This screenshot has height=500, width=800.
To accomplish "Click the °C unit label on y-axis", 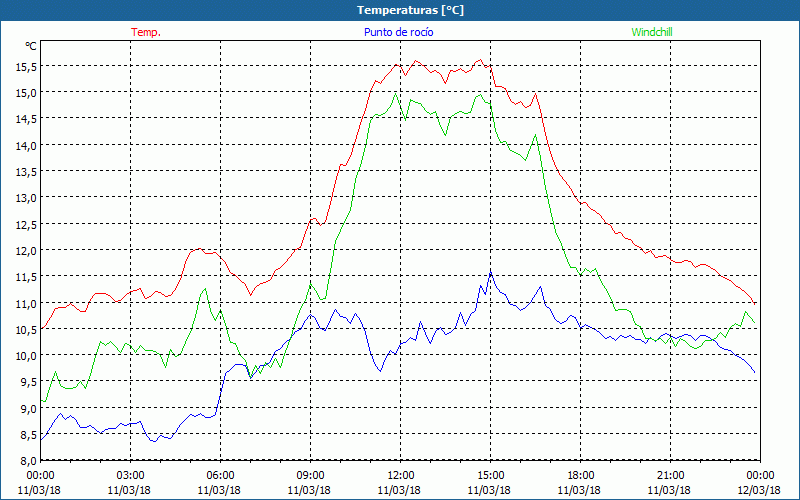I will point(31,46).
